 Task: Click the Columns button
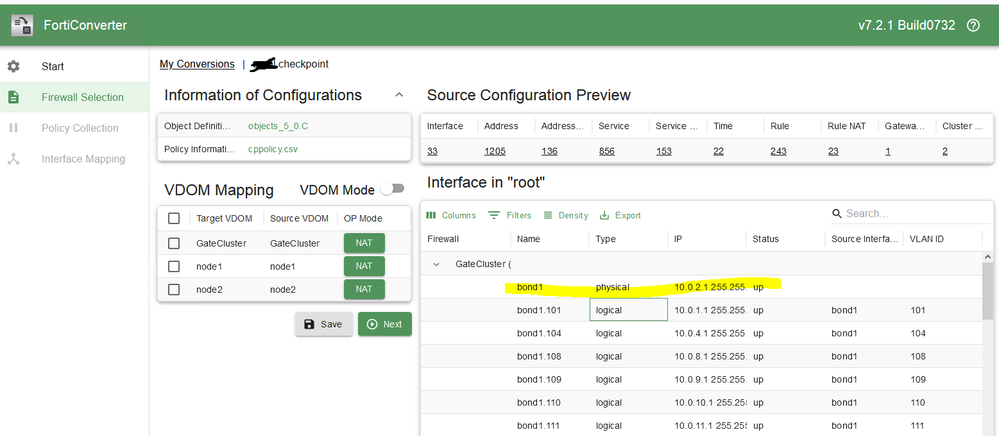pos(450,215)
